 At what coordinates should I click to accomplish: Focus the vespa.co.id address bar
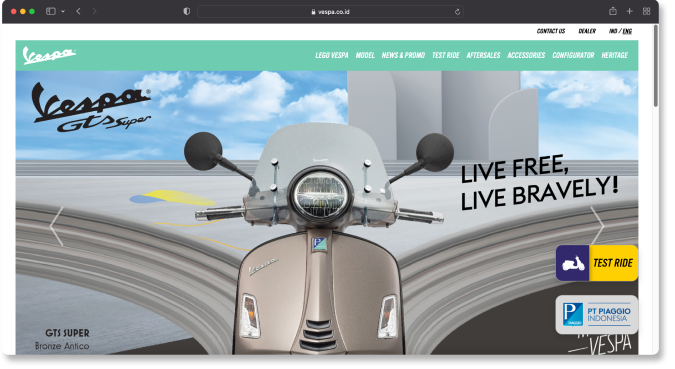(330, 12)
